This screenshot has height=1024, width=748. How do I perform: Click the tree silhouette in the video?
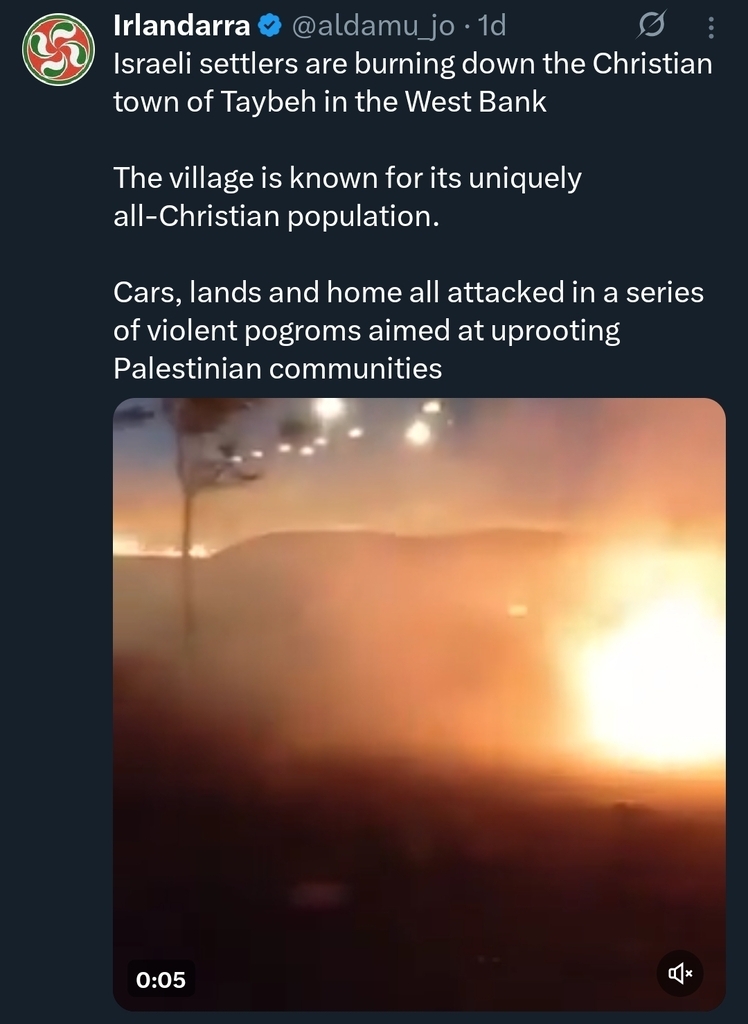pos(193,496)
